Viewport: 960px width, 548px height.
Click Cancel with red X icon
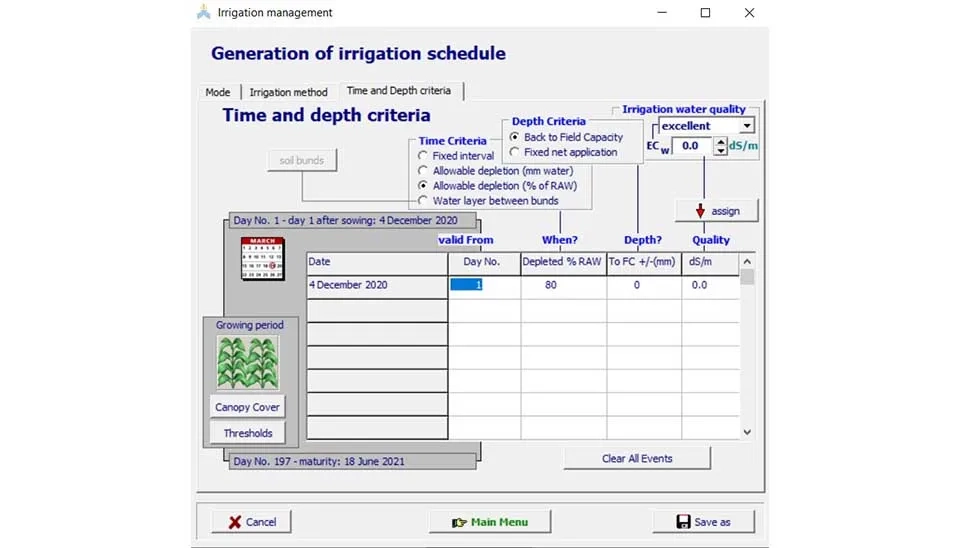[x=251, y=522]
